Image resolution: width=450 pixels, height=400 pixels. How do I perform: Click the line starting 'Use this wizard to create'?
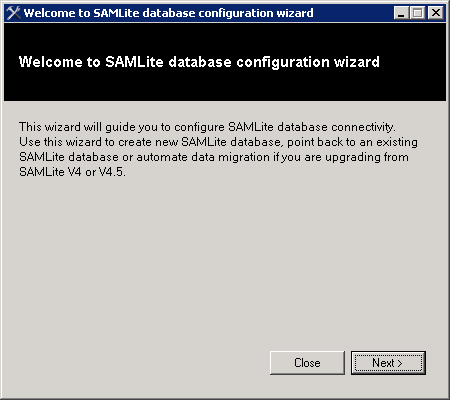click(218, 142)
